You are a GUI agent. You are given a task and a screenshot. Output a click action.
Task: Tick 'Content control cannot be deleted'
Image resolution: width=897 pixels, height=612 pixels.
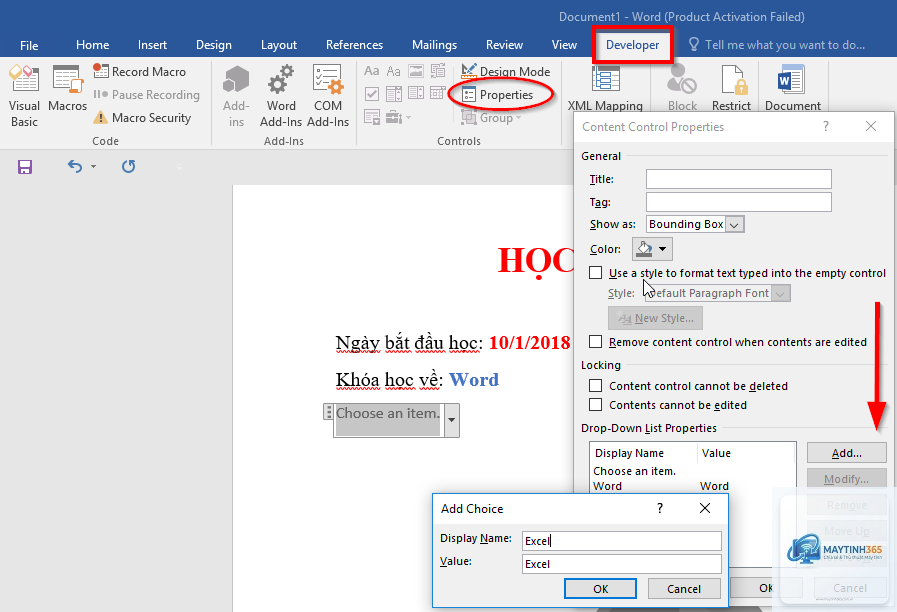coord(596,386)
